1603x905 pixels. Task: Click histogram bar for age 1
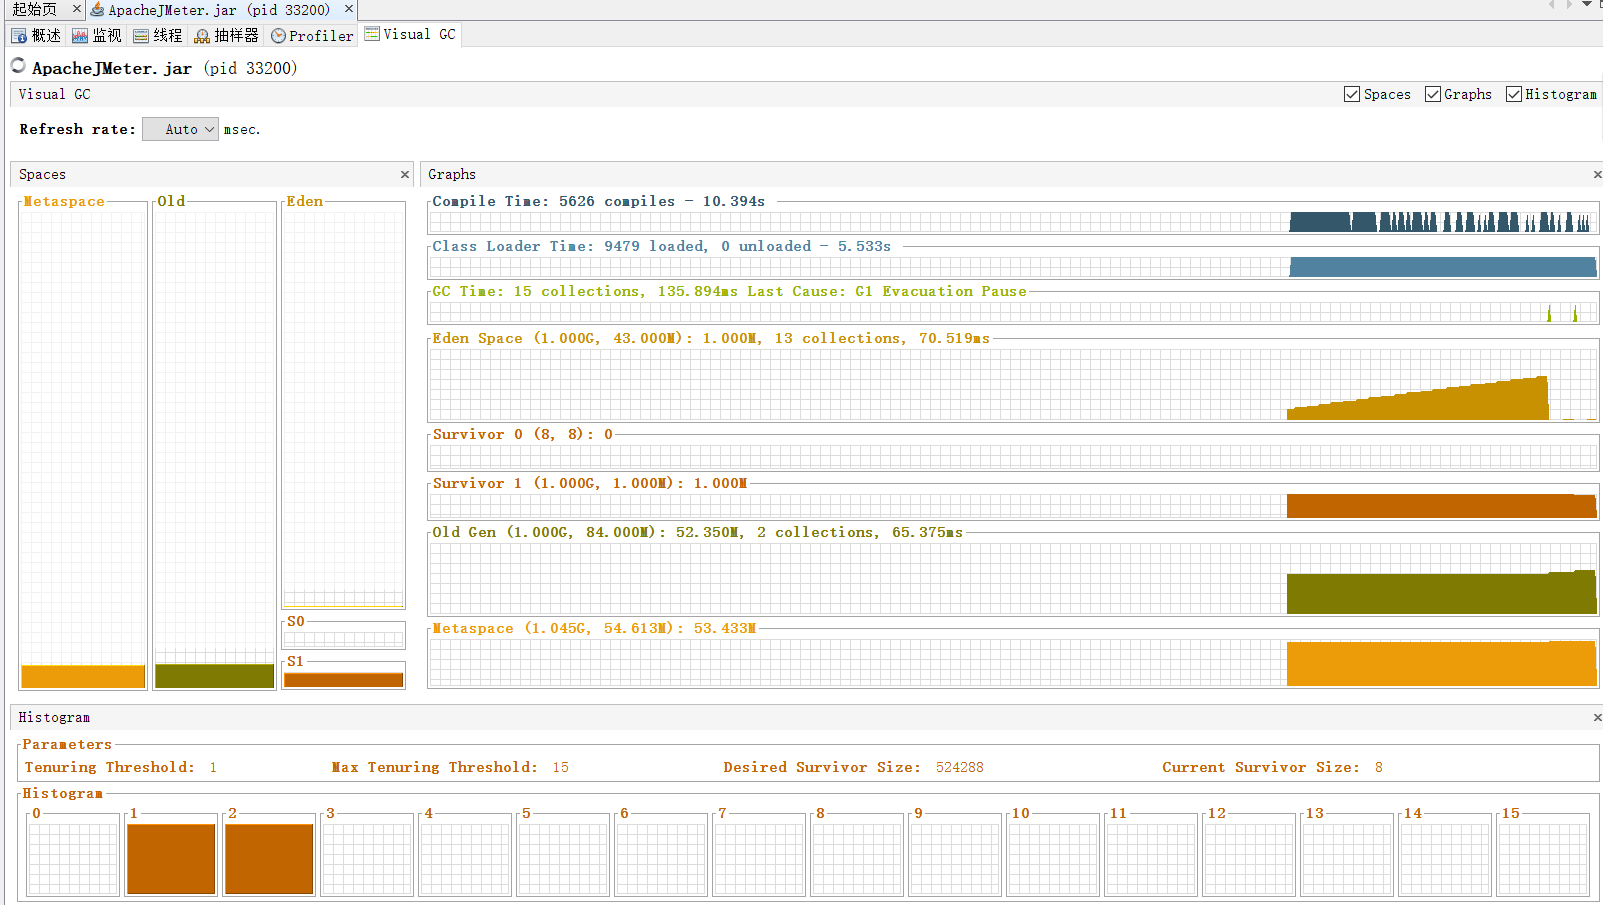pyautogui.click(x=171, y=858)
